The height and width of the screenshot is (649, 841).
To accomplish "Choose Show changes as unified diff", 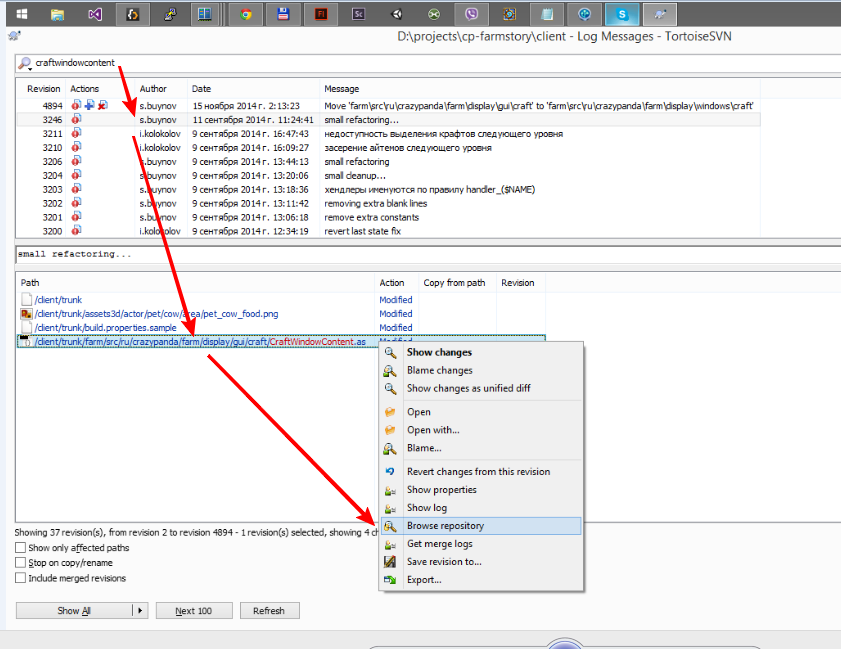I will point(467,388).
